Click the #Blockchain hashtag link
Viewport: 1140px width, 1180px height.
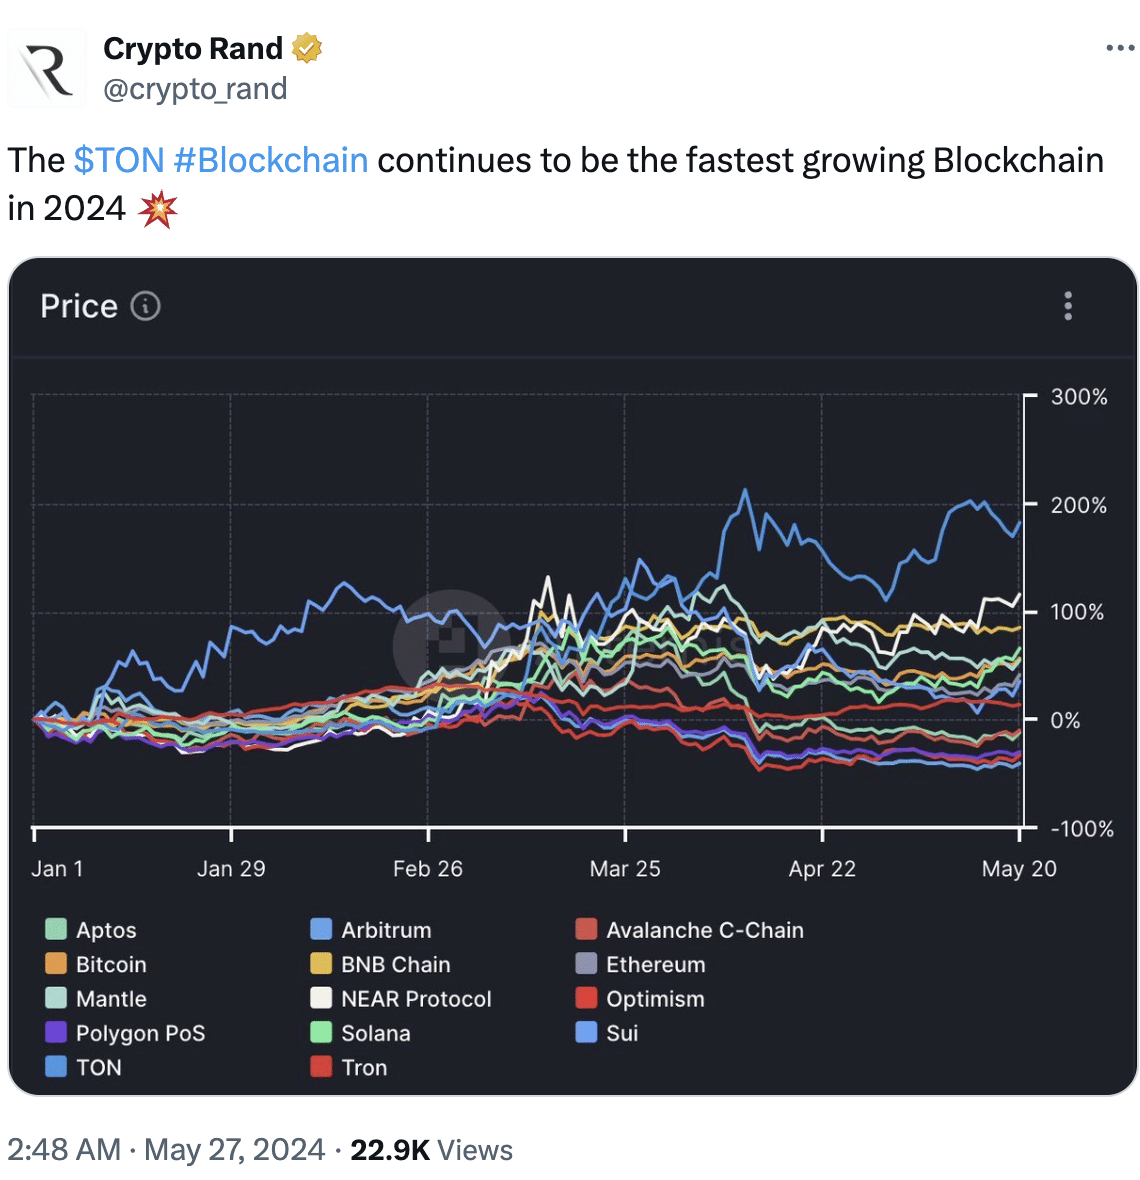point(271,160)
